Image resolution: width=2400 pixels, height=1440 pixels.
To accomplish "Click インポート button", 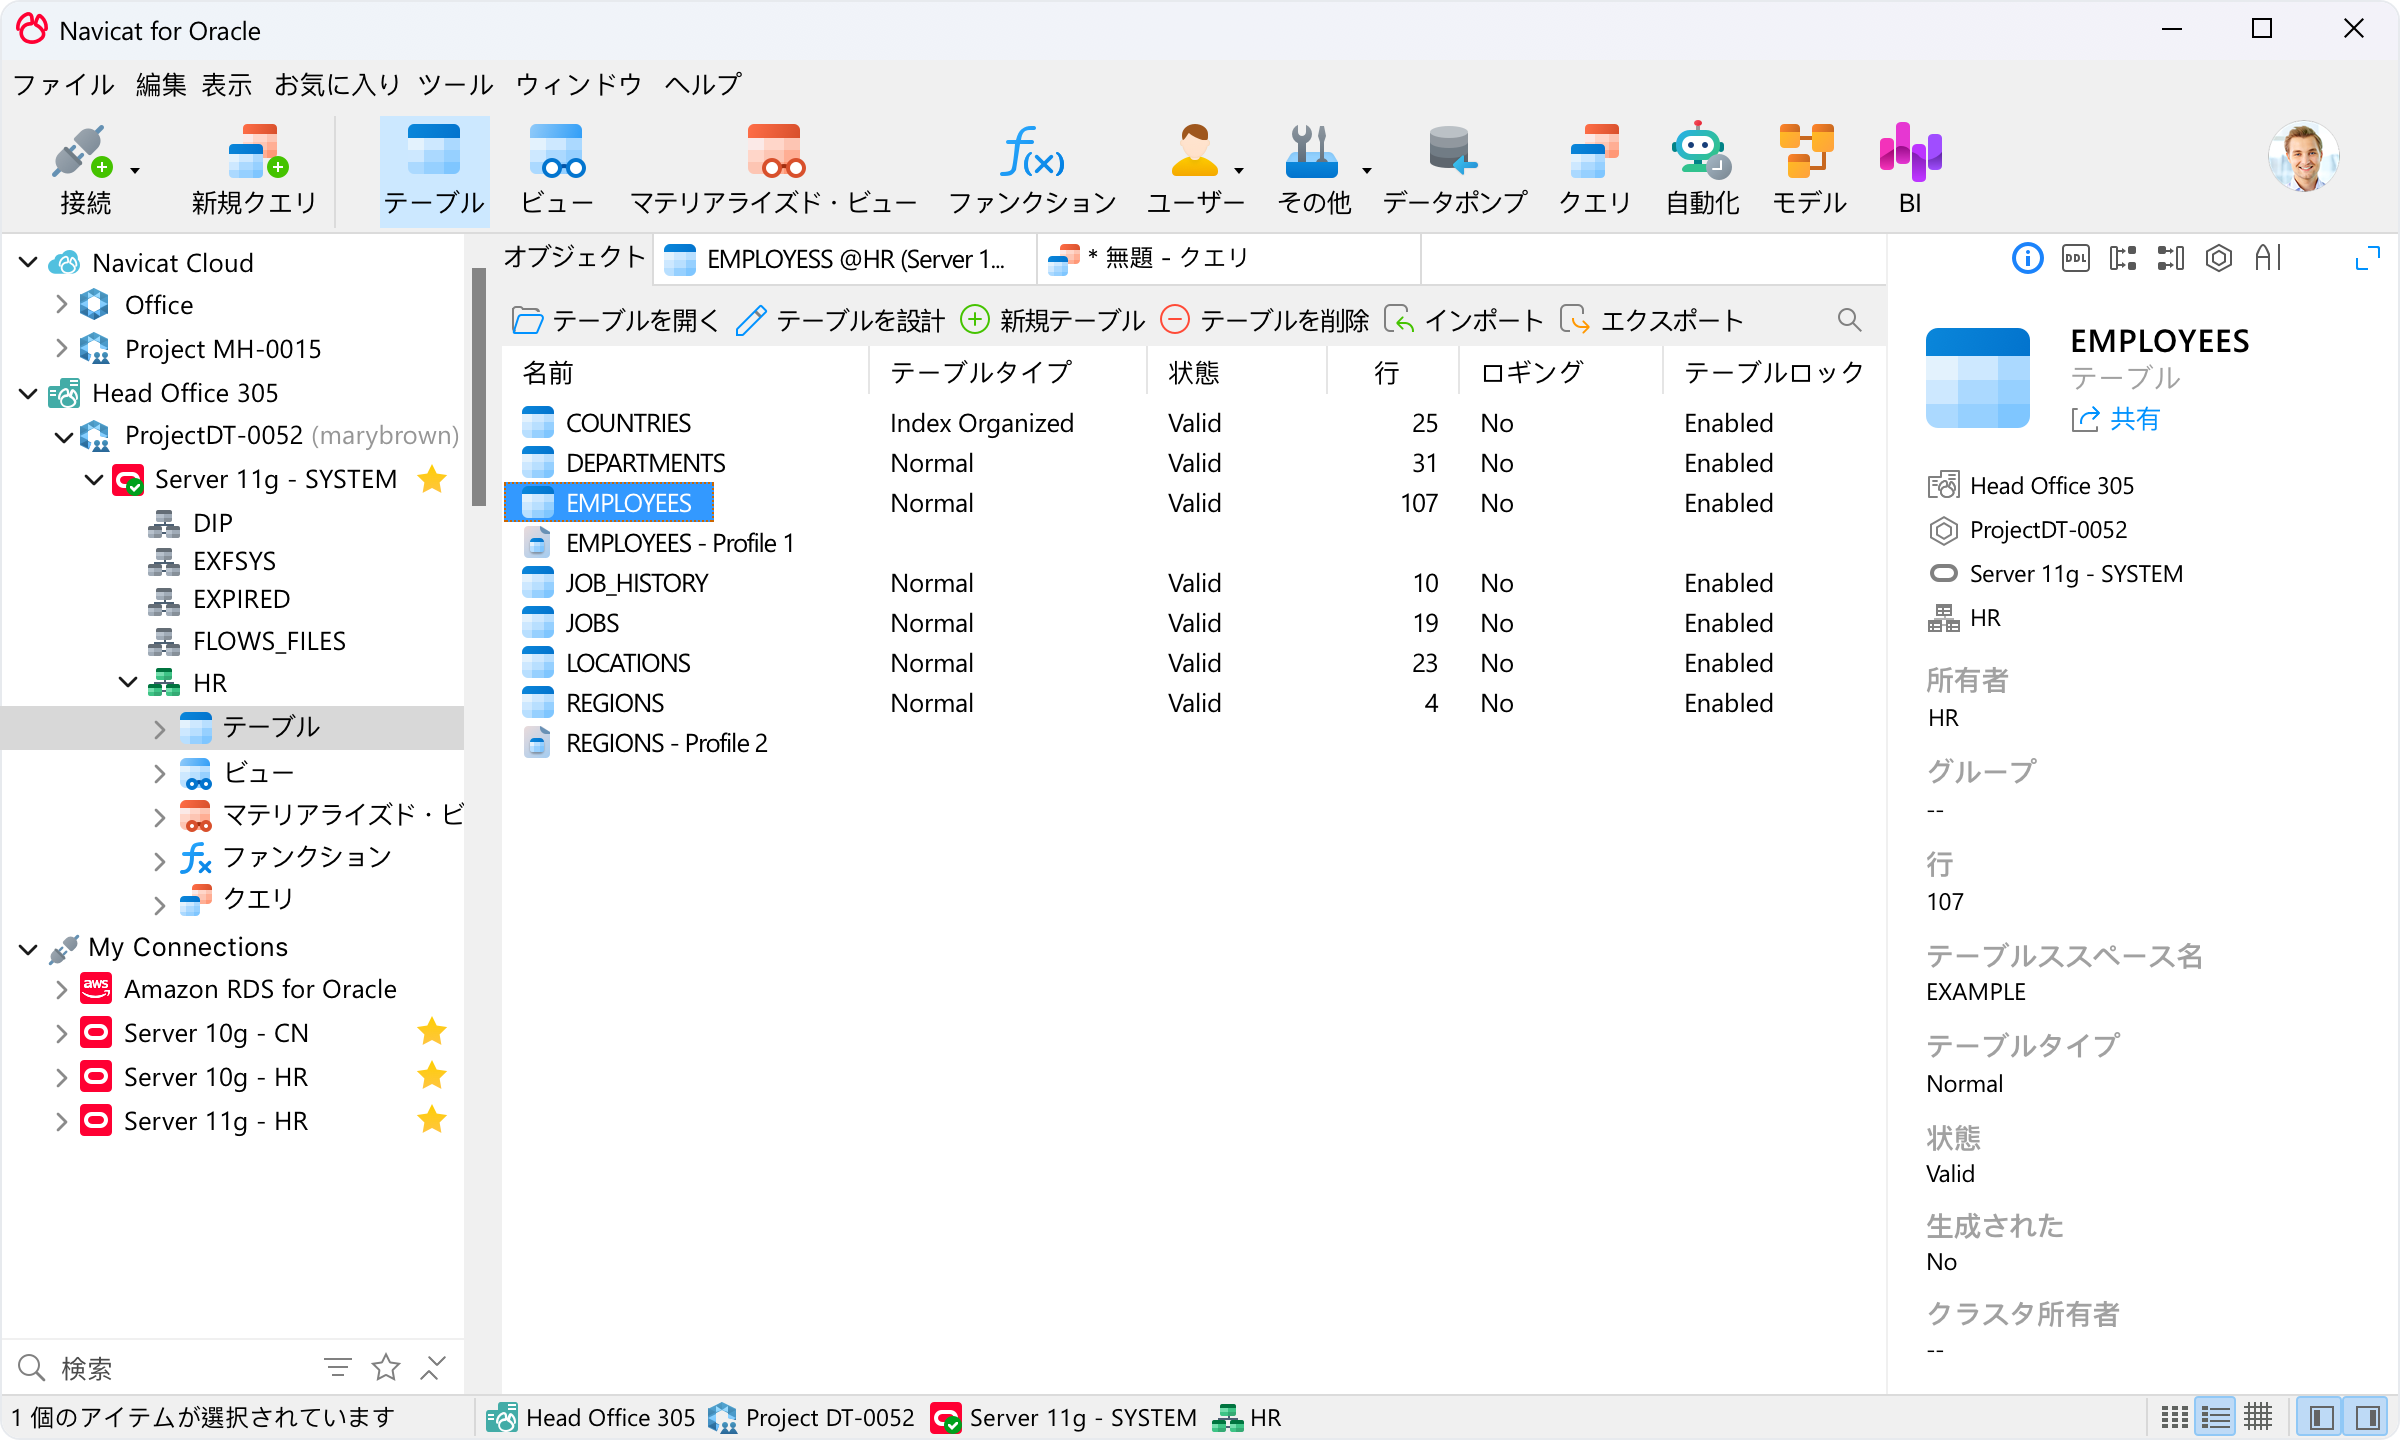I will pos(1464,320).
